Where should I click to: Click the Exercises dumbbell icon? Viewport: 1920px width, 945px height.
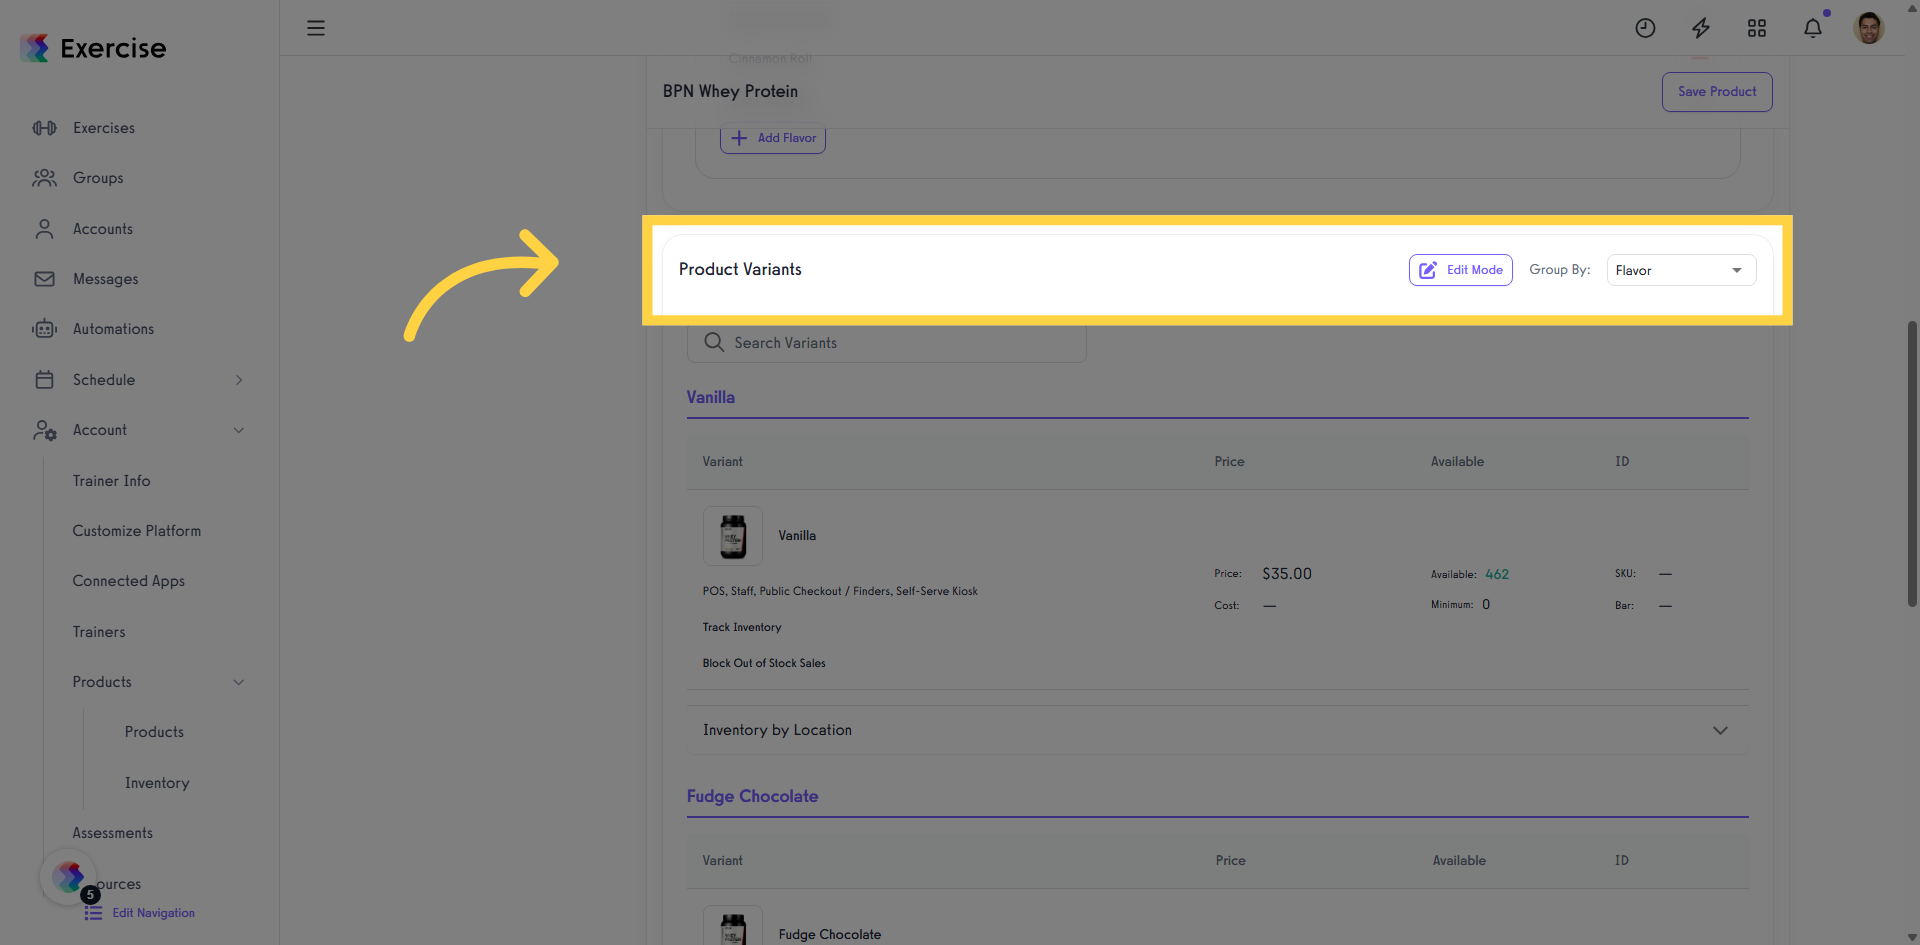(44, 128)
